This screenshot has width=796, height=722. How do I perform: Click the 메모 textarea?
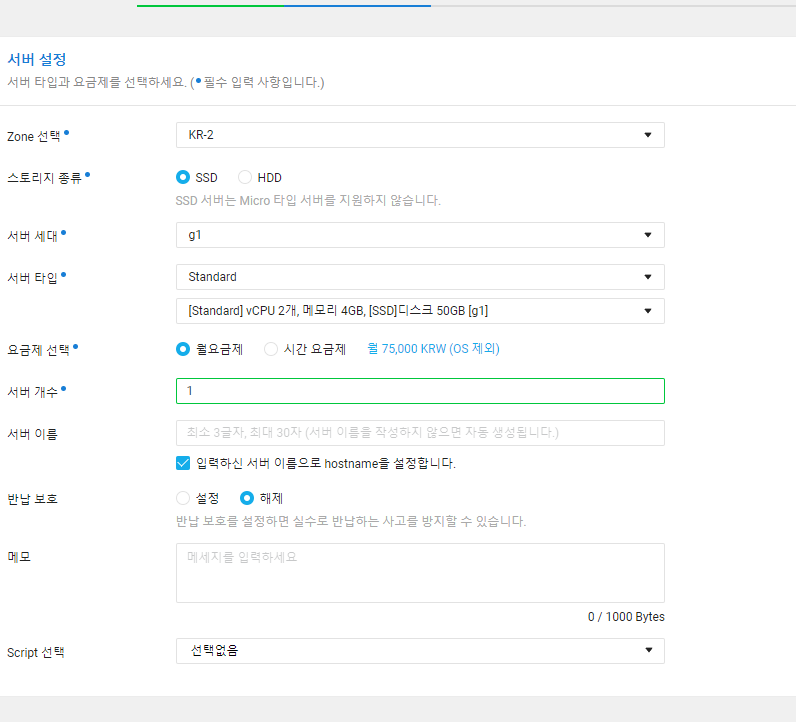tap(420, 573)
